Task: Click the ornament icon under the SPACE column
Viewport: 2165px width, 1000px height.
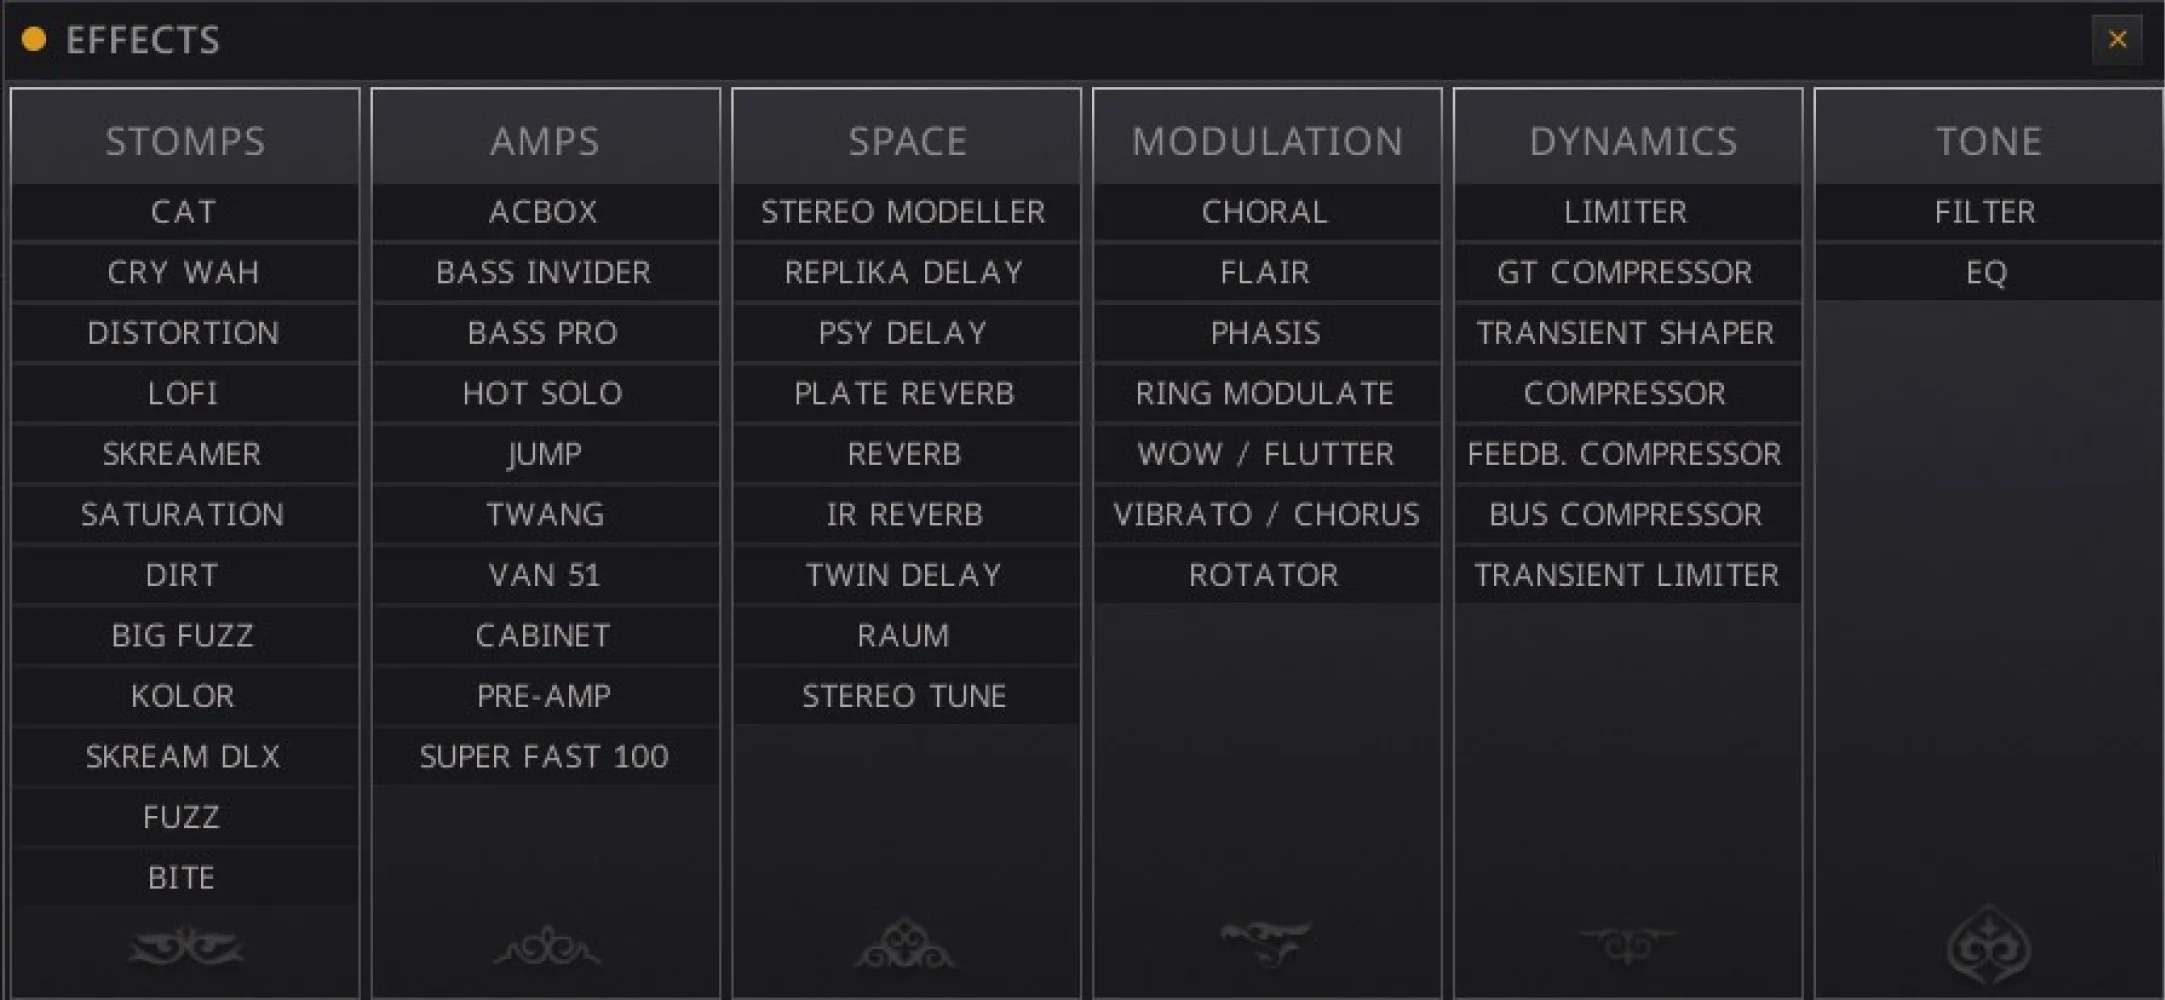Action: 906,945
